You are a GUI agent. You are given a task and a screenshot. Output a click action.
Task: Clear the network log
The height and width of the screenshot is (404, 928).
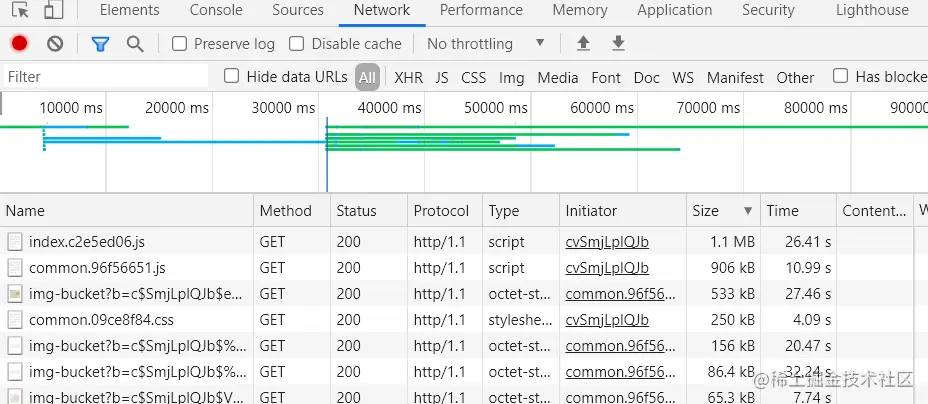click(x=55, y=44)
